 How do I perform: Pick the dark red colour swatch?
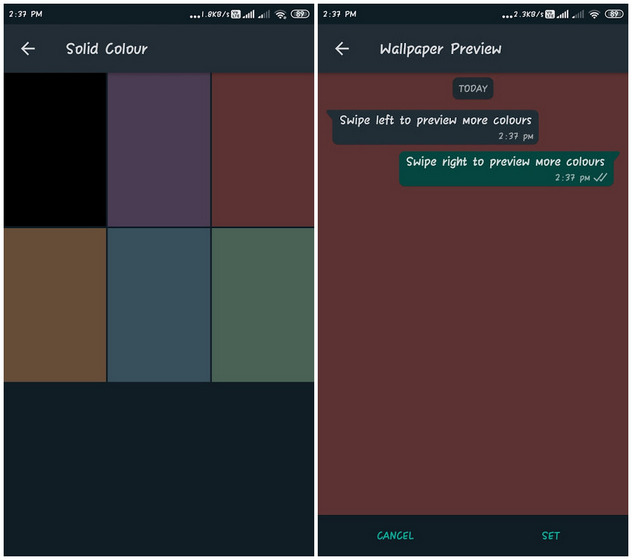pyautogui.click(x=263, y=150)
